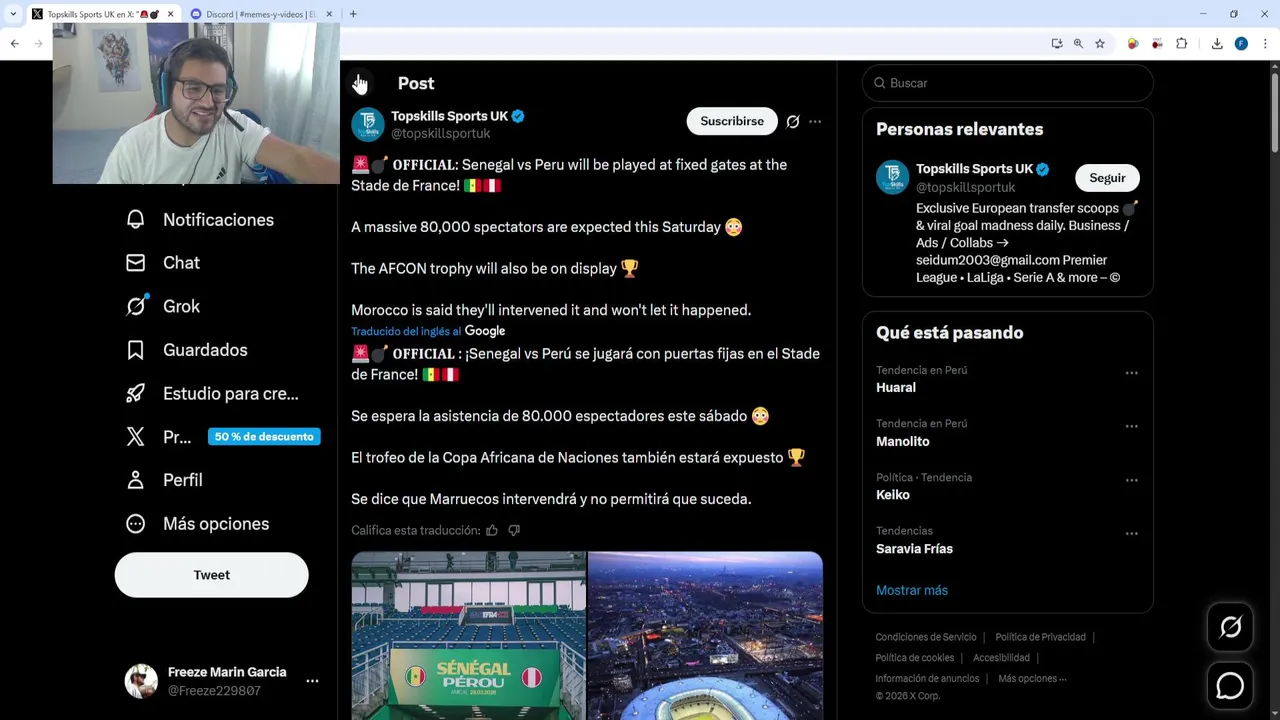Open account menu for Freeze Marin Garcia
This screenshot has width=1280, height=720.
coord(312,681)
